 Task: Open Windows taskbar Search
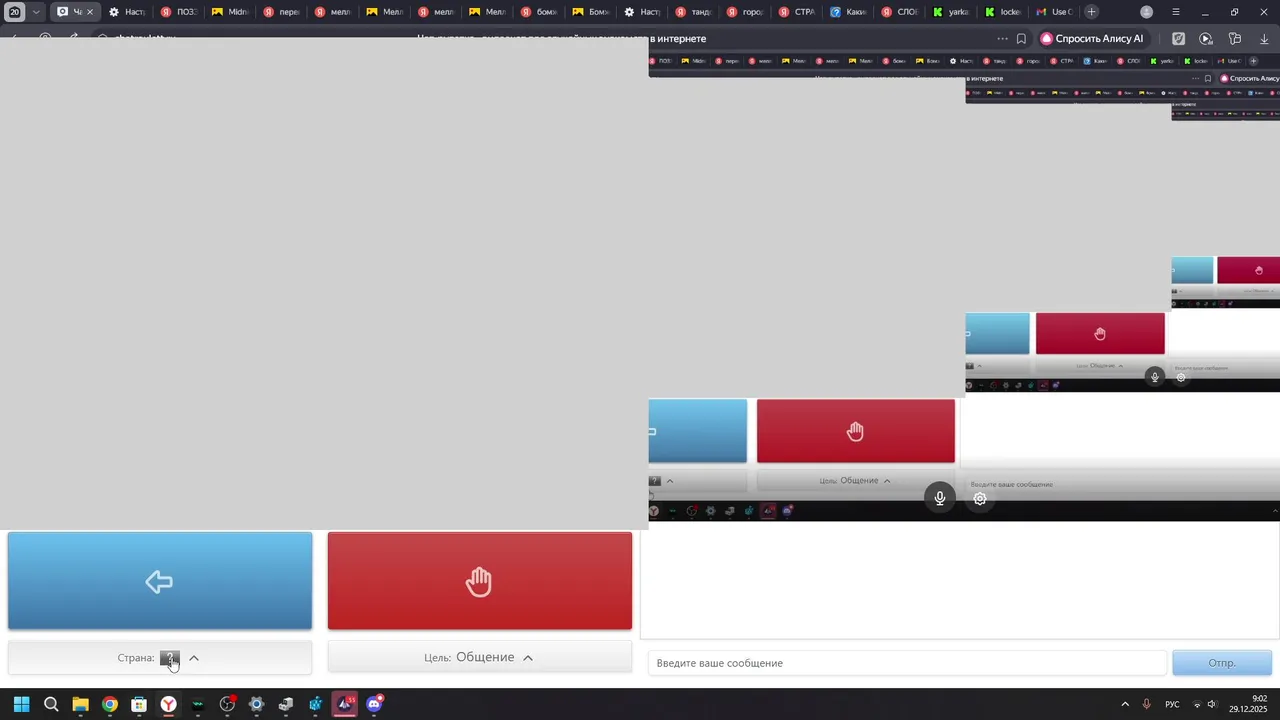pyautogui.click(x=51, y=704)
